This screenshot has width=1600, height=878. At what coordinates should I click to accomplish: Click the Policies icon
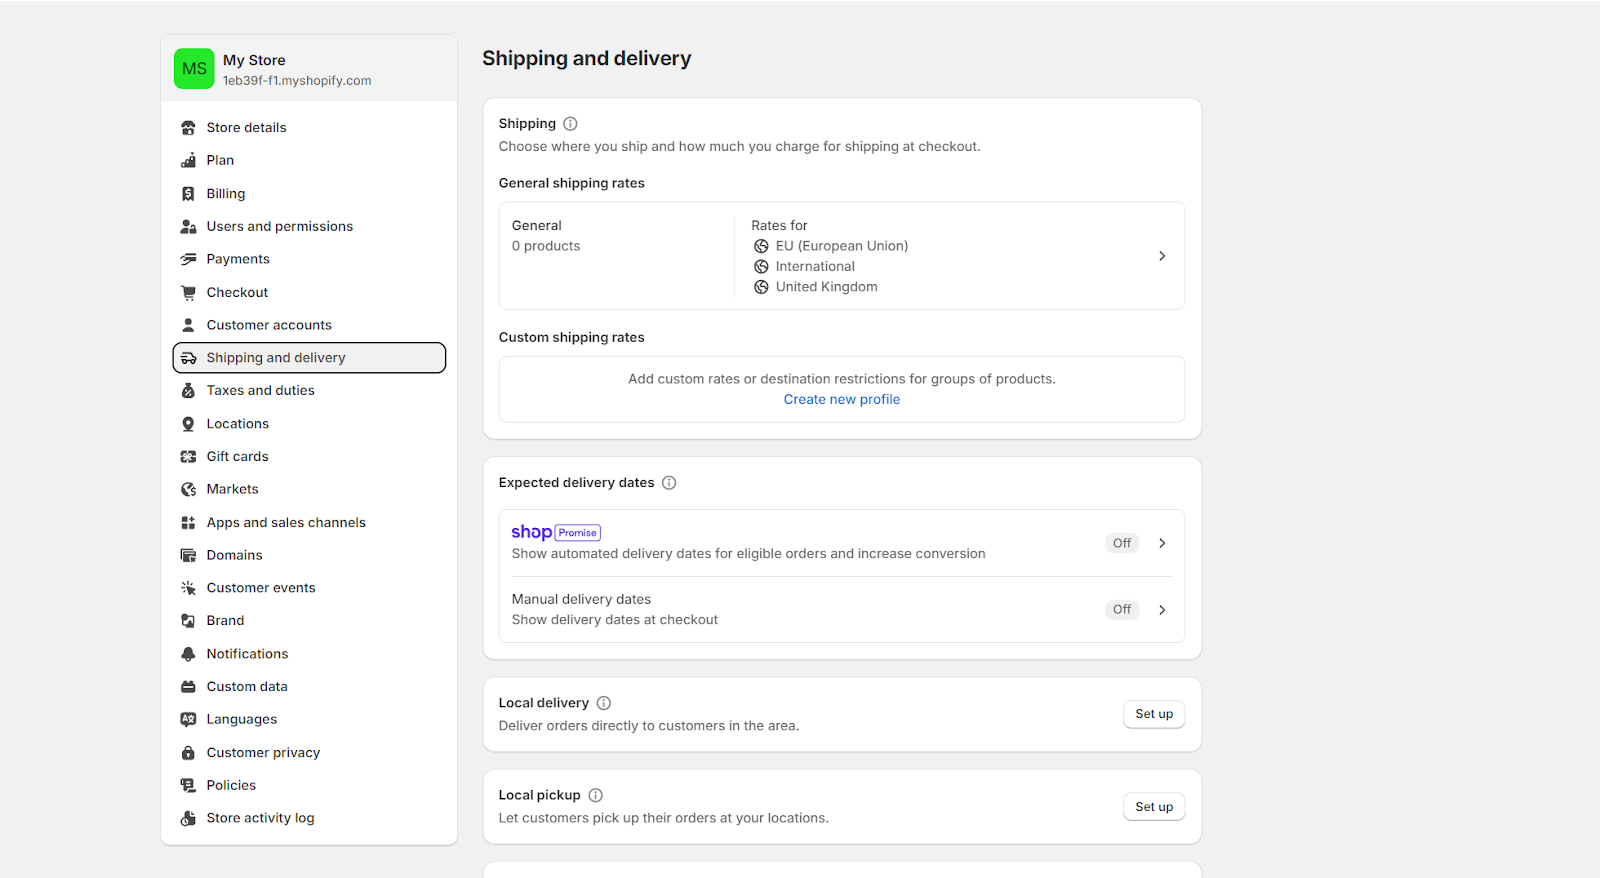188,786
